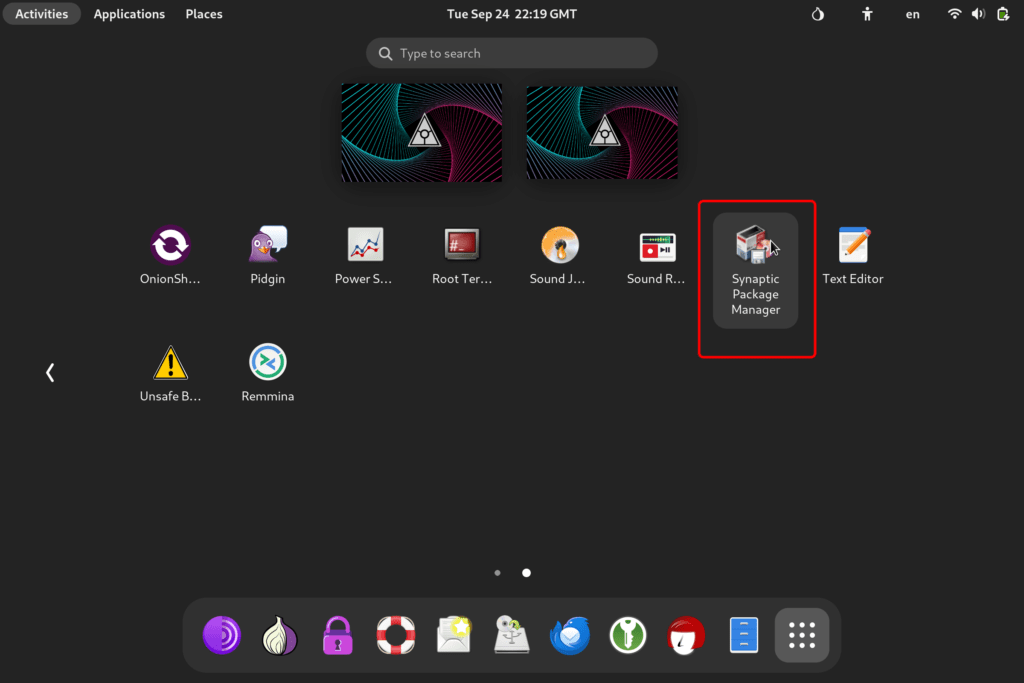Open Sound Juicer app

559,255
